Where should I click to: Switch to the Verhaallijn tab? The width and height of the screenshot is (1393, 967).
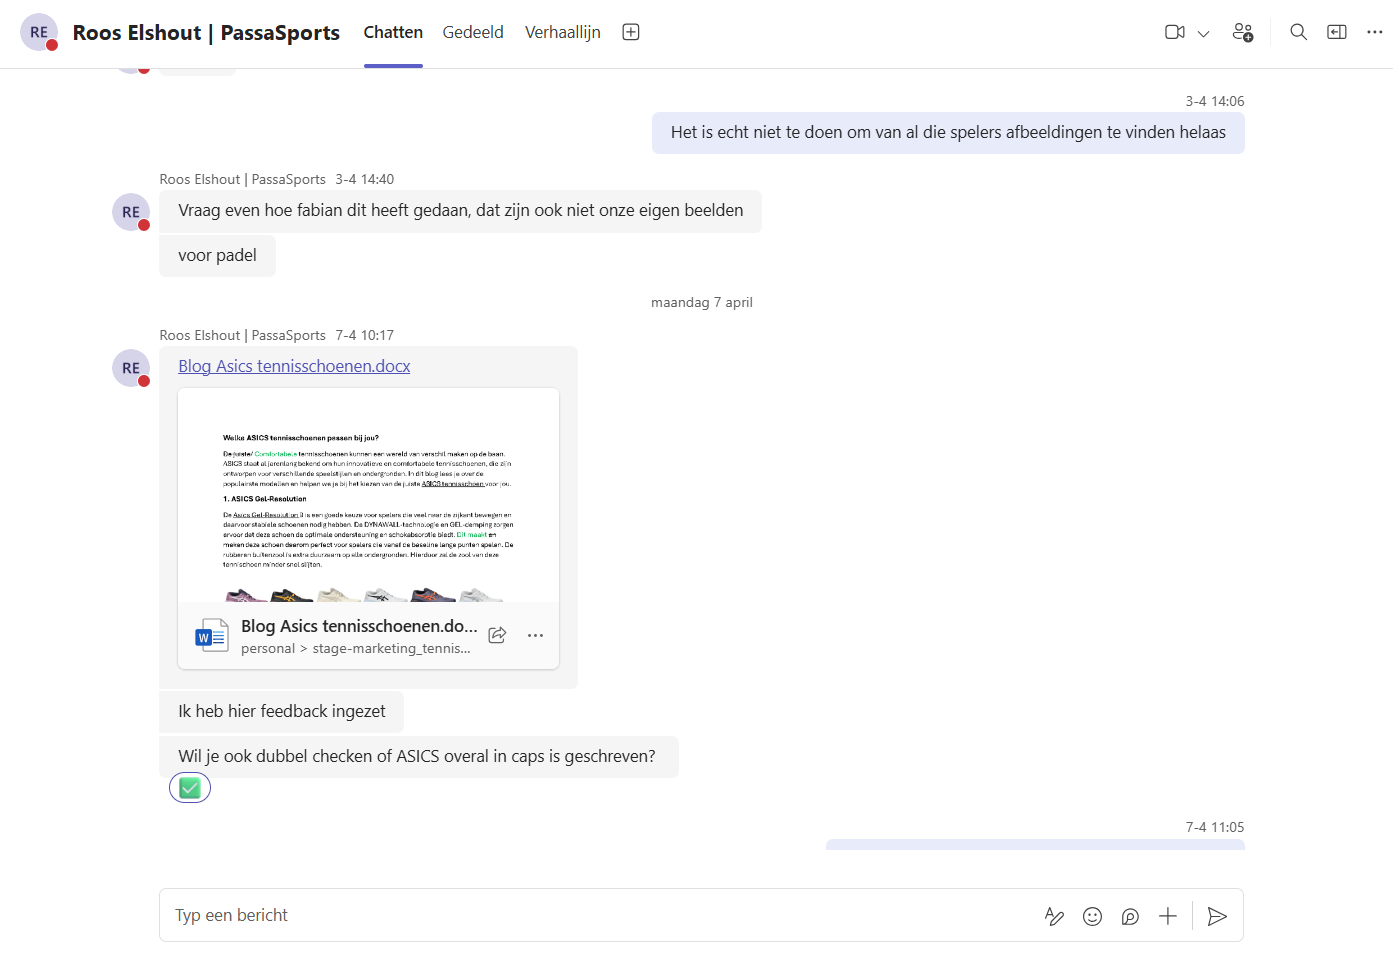tap(562, 32)
